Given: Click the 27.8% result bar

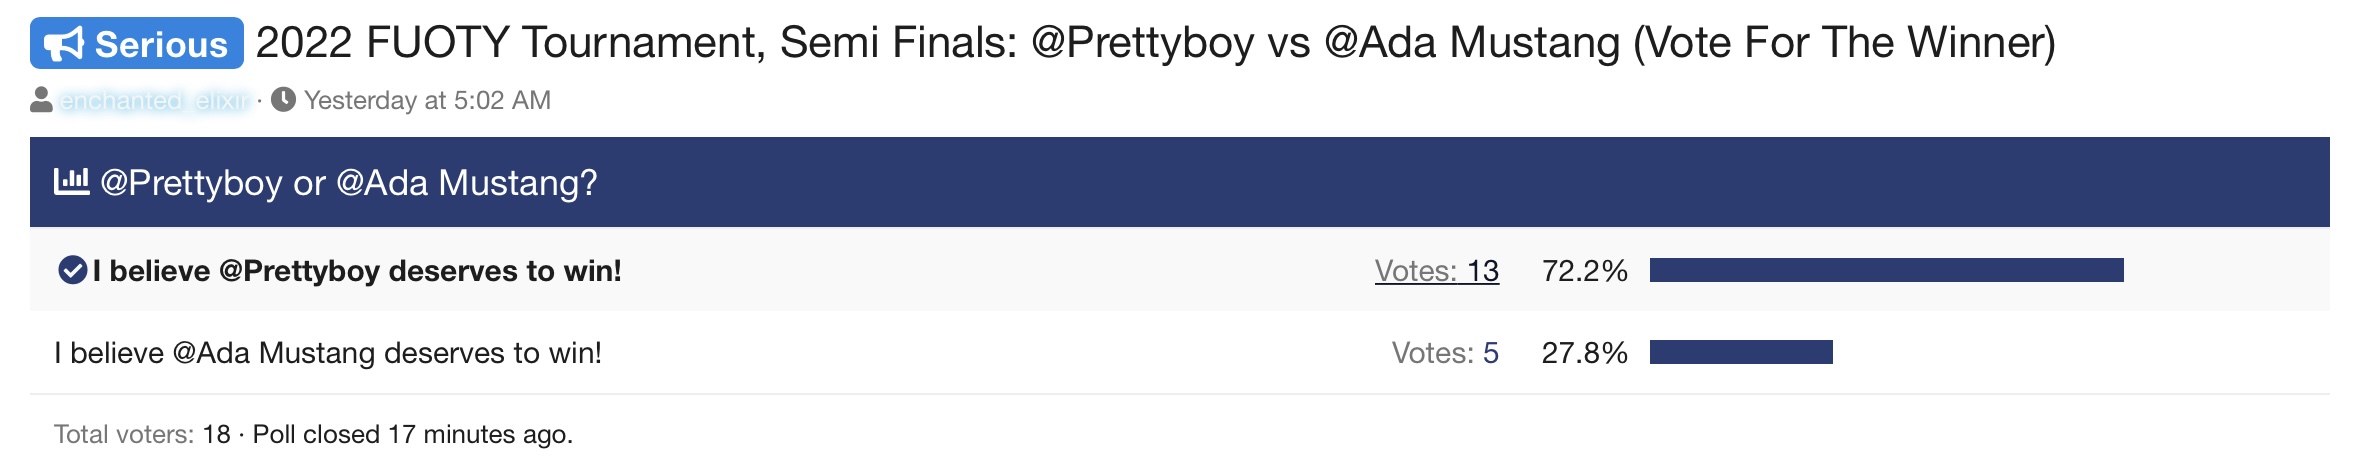Looking at the screenshot, I should (x=1741, y=352).
